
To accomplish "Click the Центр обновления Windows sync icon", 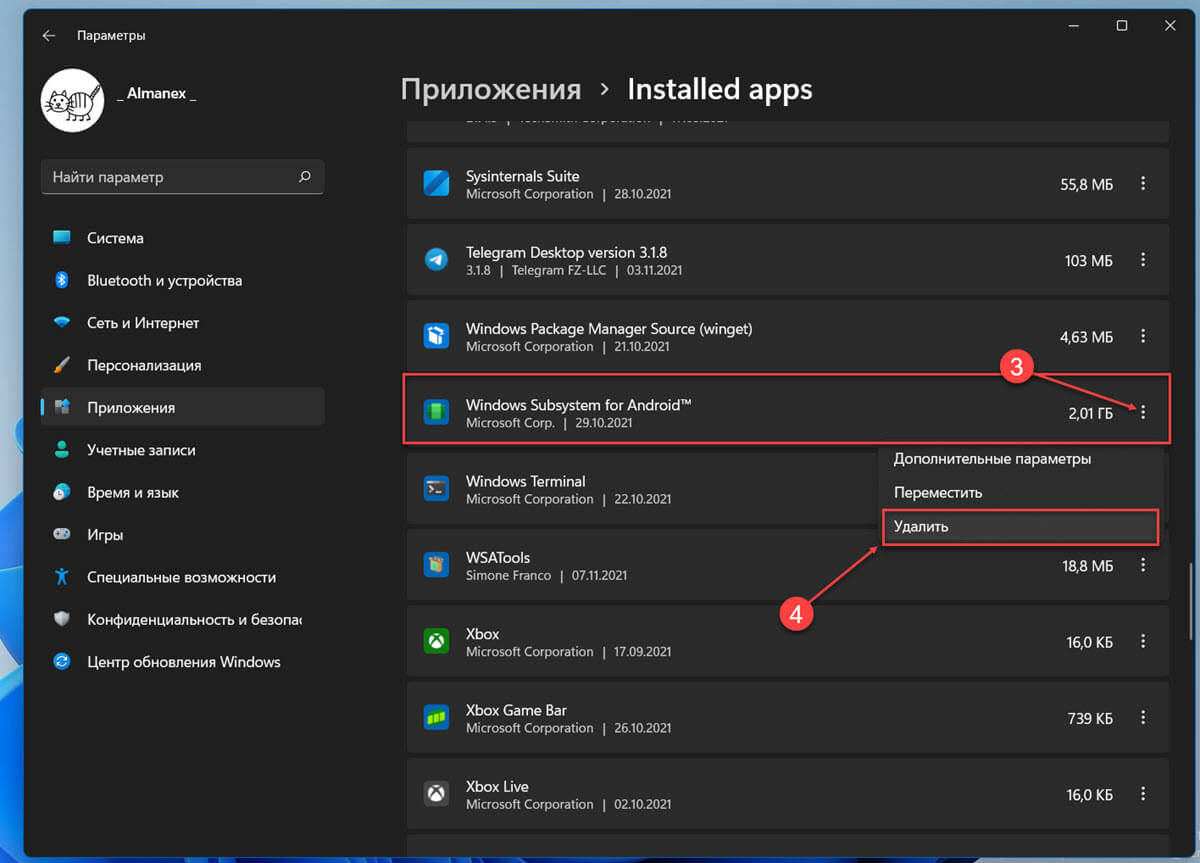I will coord(62,661).
